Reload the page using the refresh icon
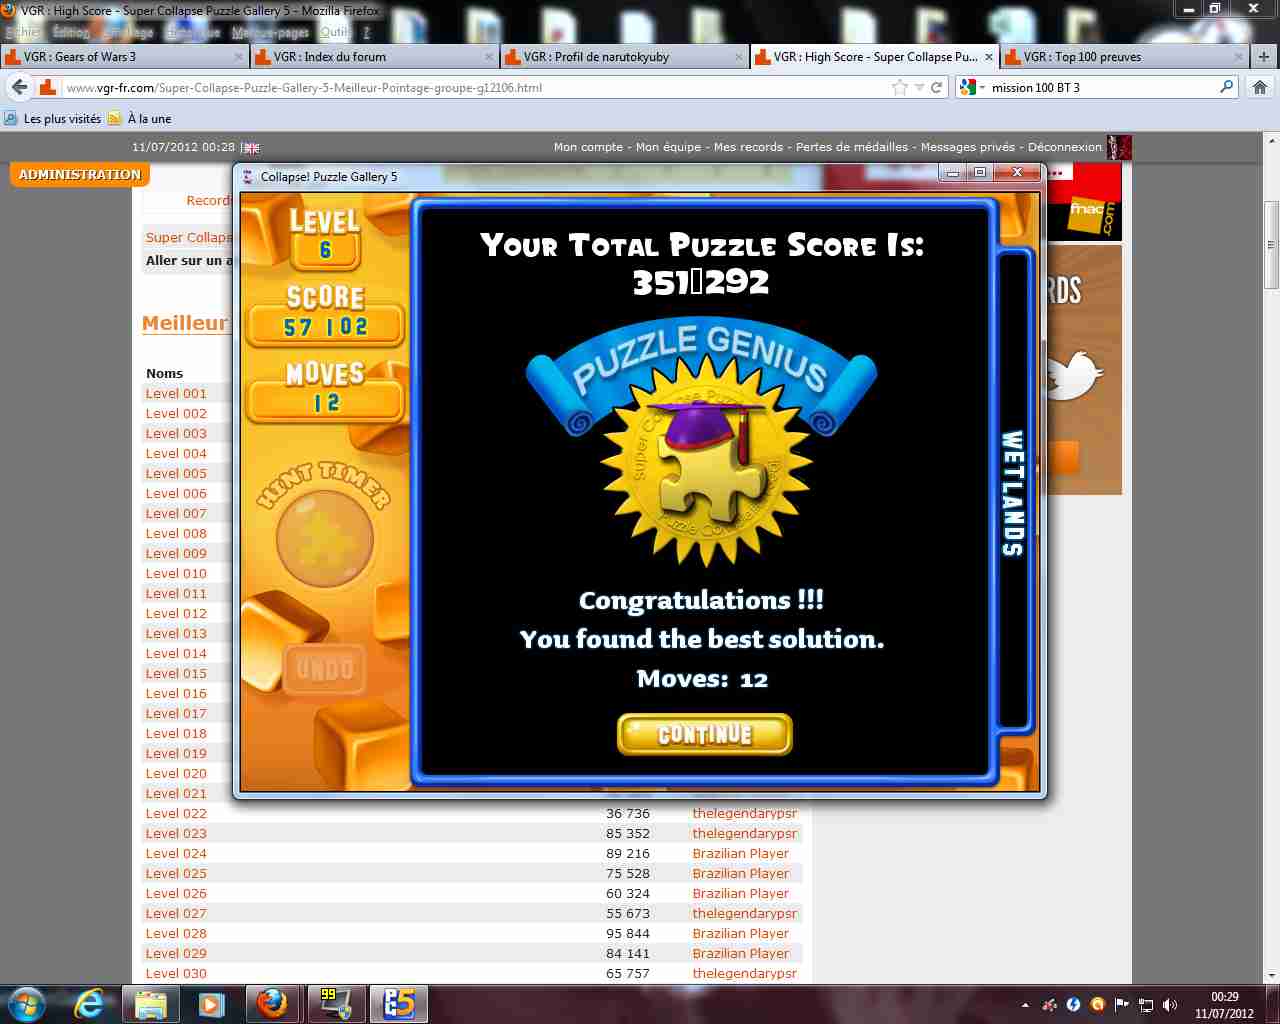This screenshot has width=1280, height=1024. (x=937, y=88)
